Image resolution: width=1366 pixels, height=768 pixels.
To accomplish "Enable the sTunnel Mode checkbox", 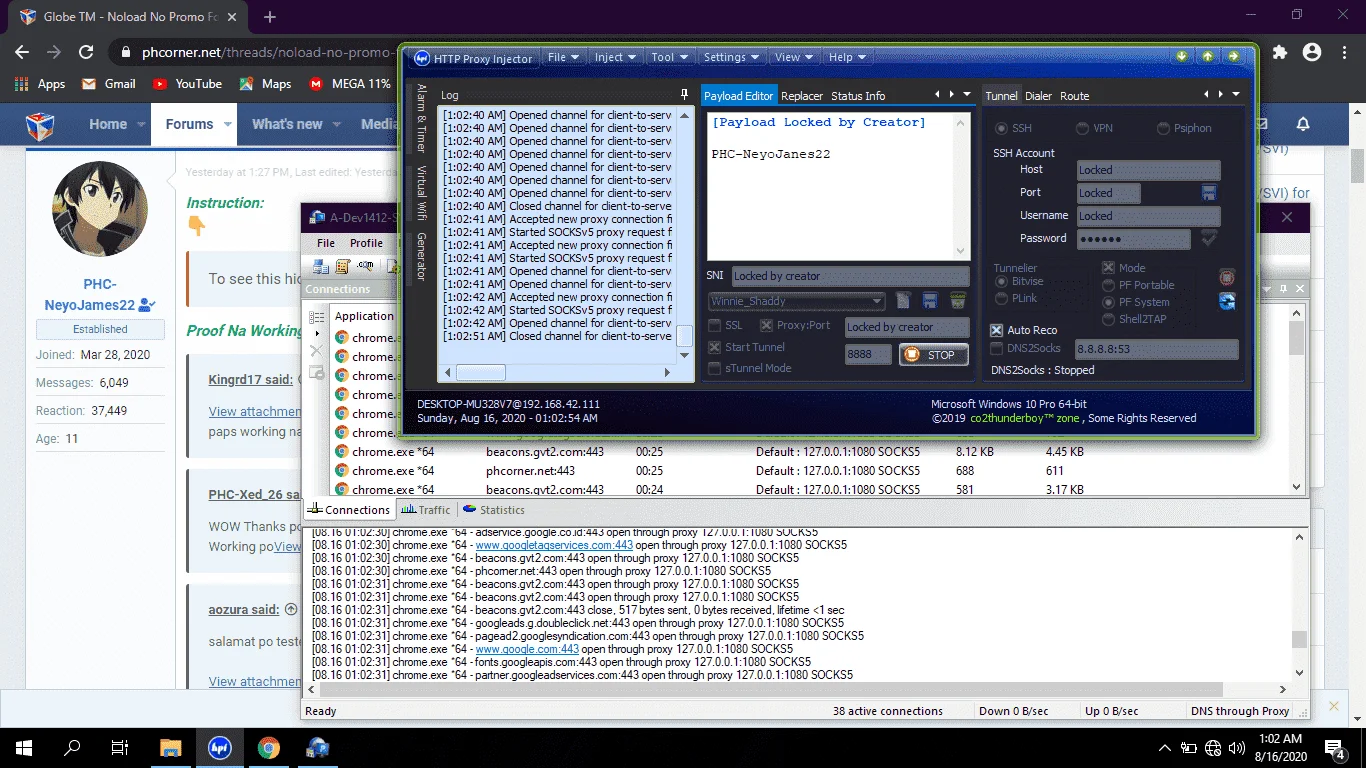I will coord(714,368).
